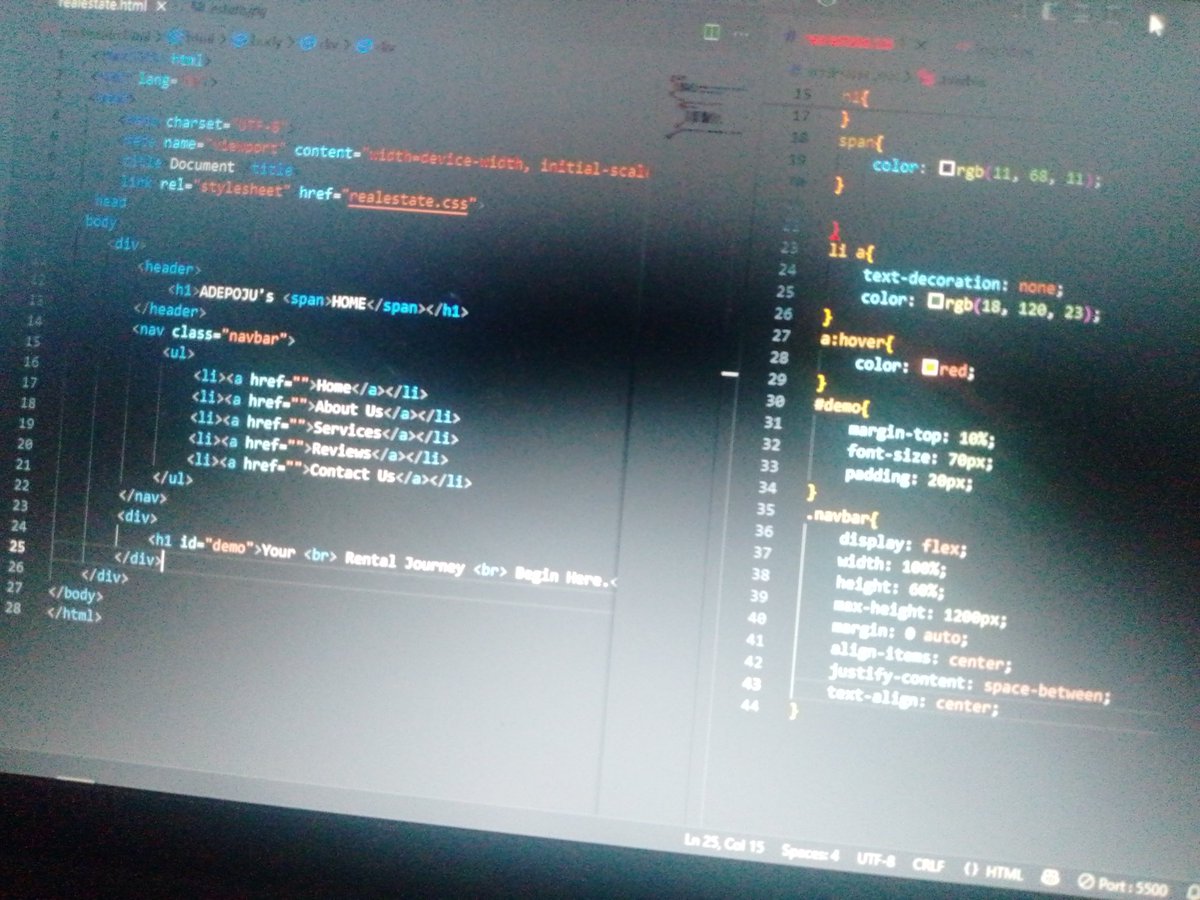The image size is (1200, 900).
Task: Click the h1 id="demo" line
Action: [382, 560]
